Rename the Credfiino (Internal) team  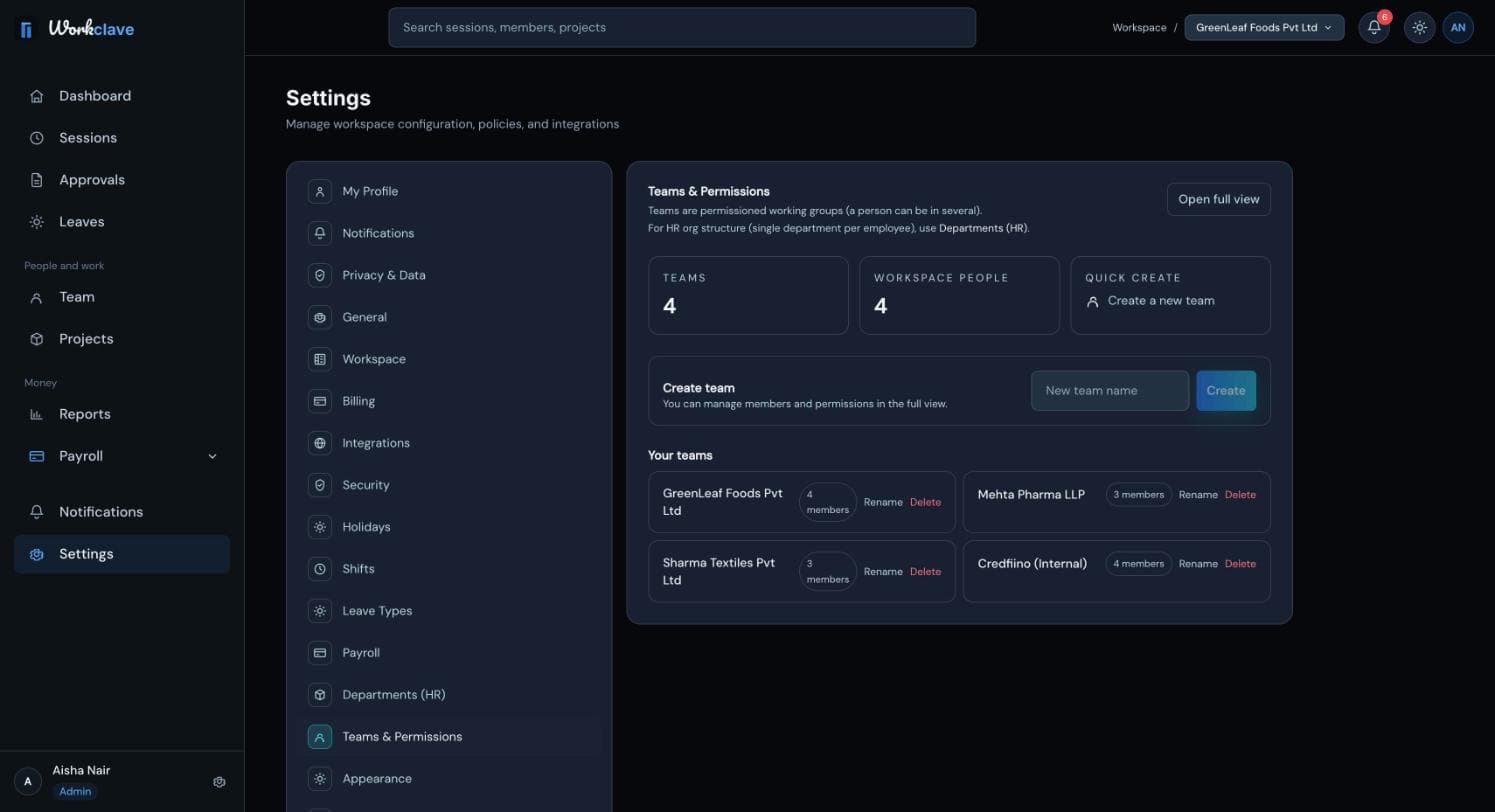(x=1198, y=564)
